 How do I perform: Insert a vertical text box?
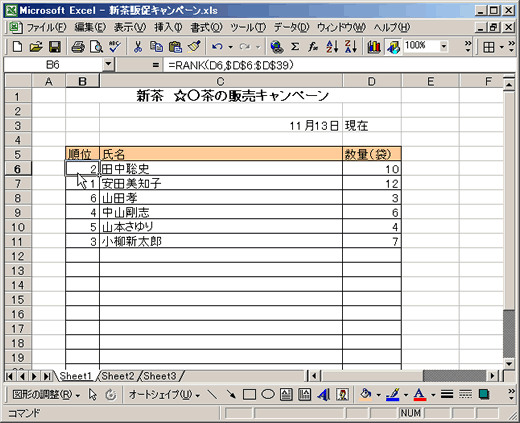coord(305,395)
